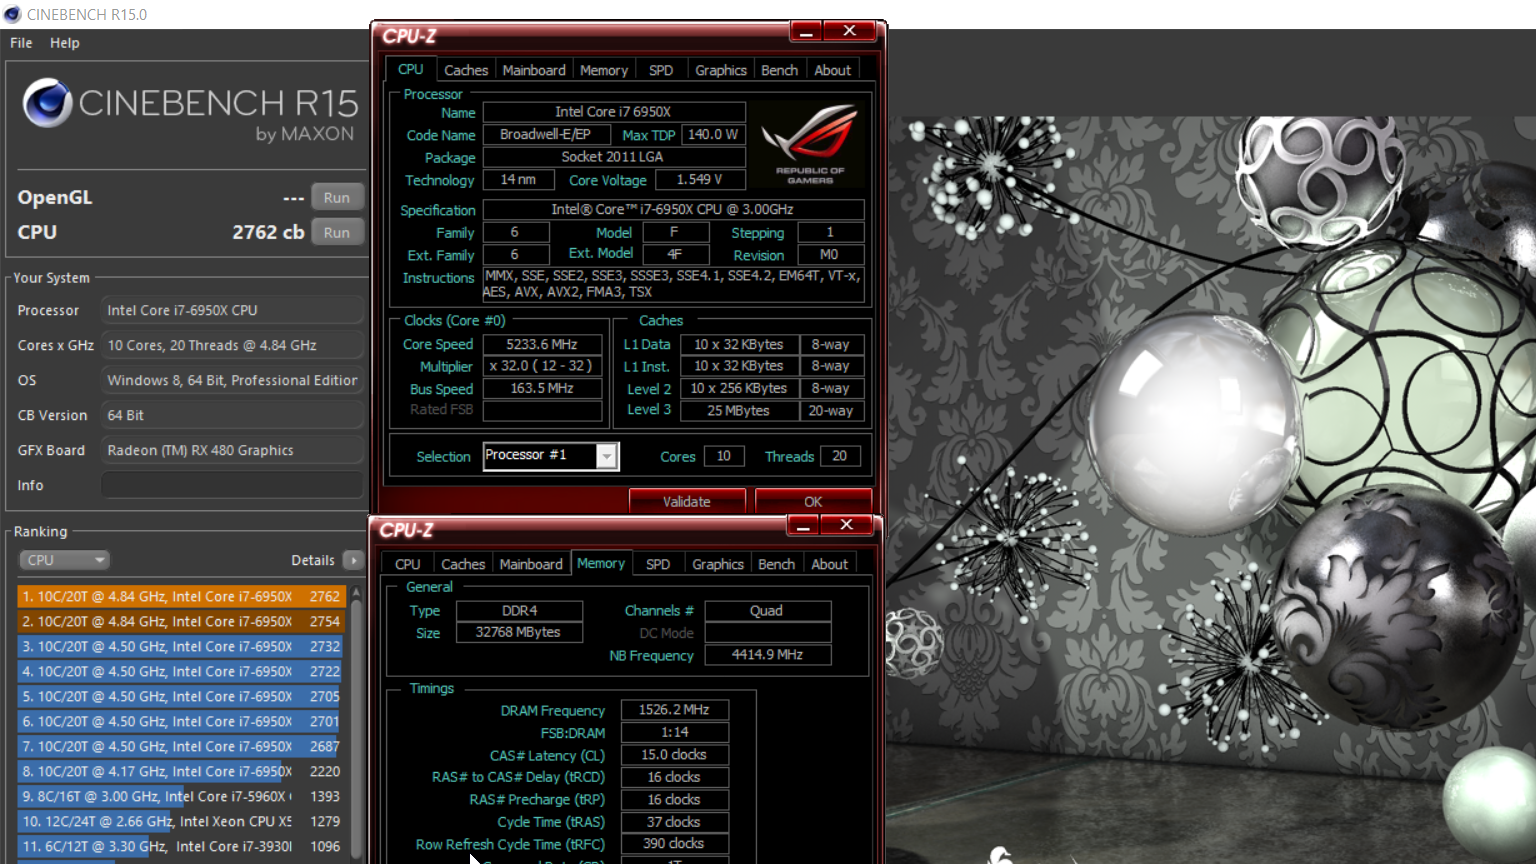This screenshot has width=1536, height=864.
Task: Switch to Caches tab in upper CPU-Z
Action: tap(466, 70)
